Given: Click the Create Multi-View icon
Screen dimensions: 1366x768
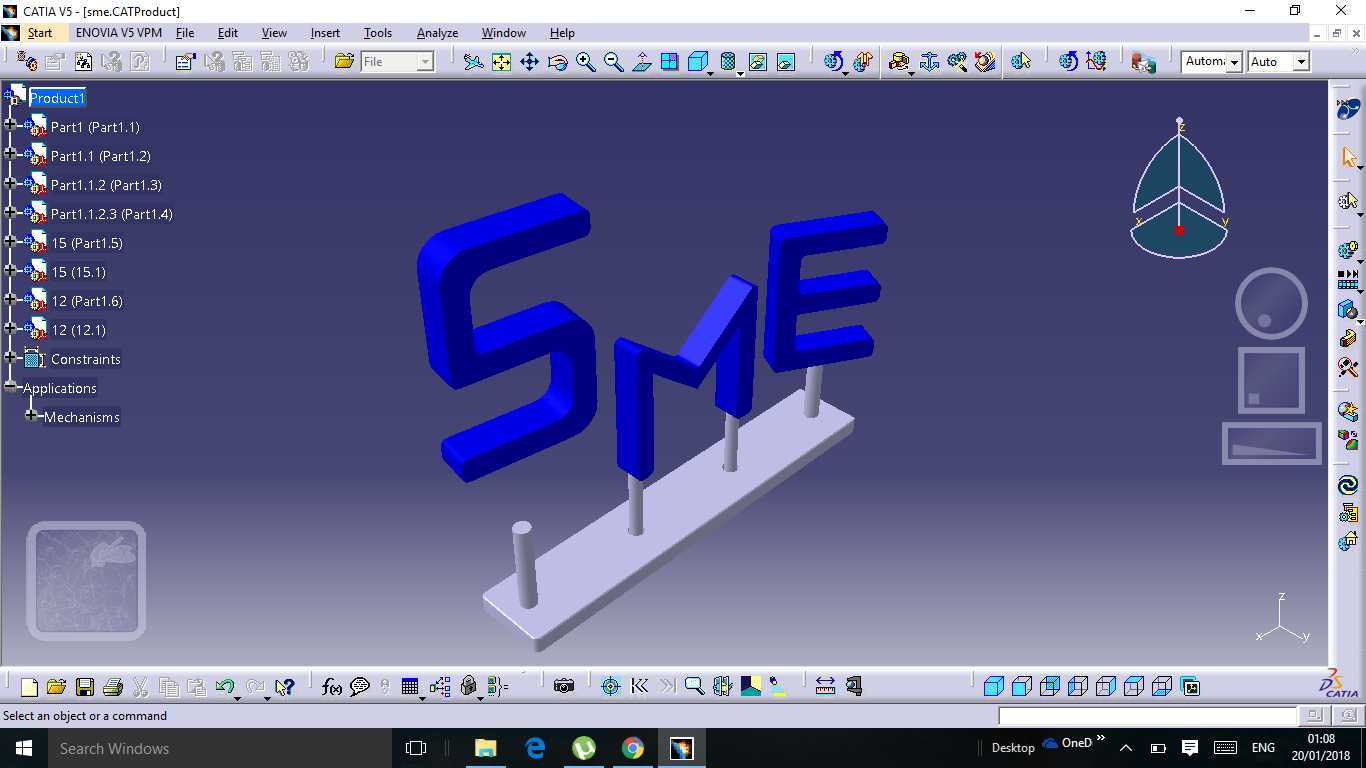Looking at the screenshot, I should tap(670, 62).
